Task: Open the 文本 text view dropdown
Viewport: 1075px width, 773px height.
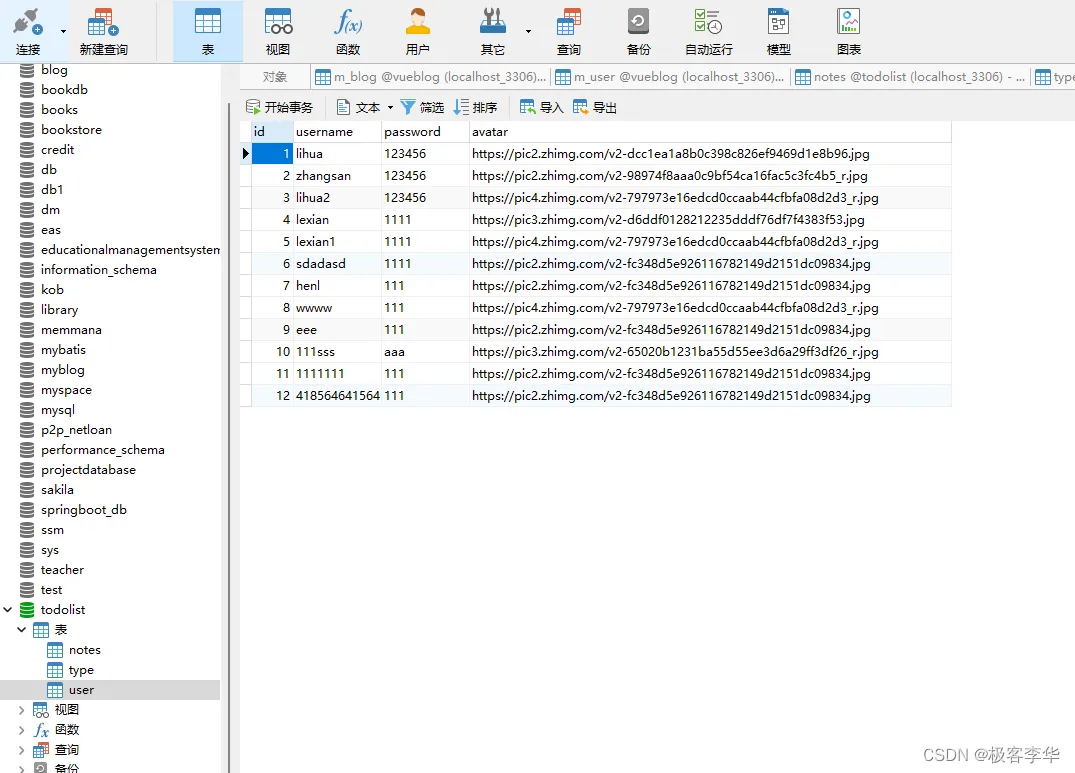Action: tap(365, 107)
